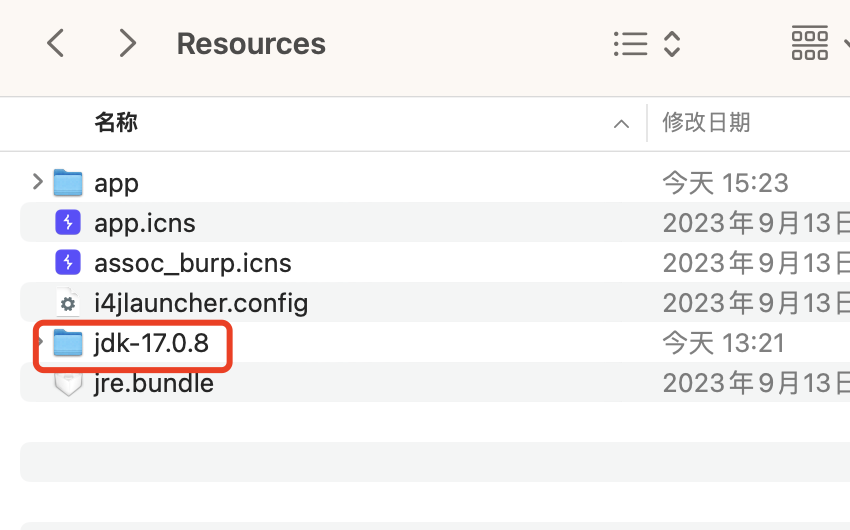Click the Resources window title
The height and width of the screenshot is (530, 850).
251,44
